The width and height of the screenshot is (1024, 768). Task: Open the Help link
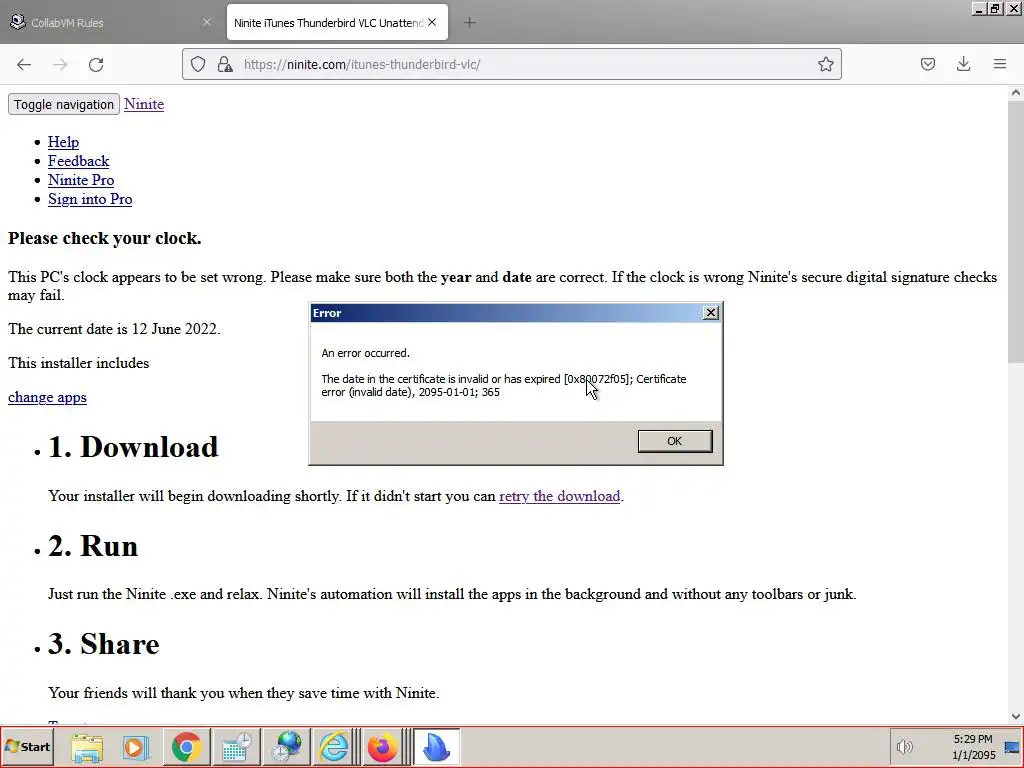[x=63, y=142]
